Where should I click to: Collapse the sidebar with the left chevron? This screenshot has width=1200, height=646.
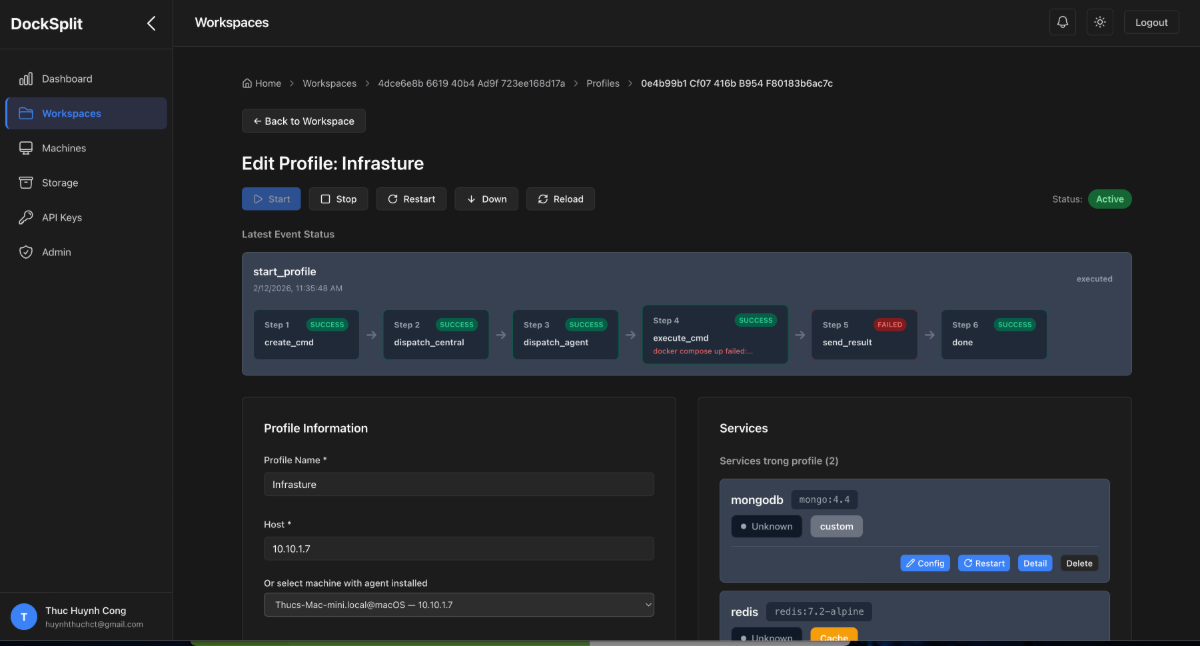tap(151, 22)
